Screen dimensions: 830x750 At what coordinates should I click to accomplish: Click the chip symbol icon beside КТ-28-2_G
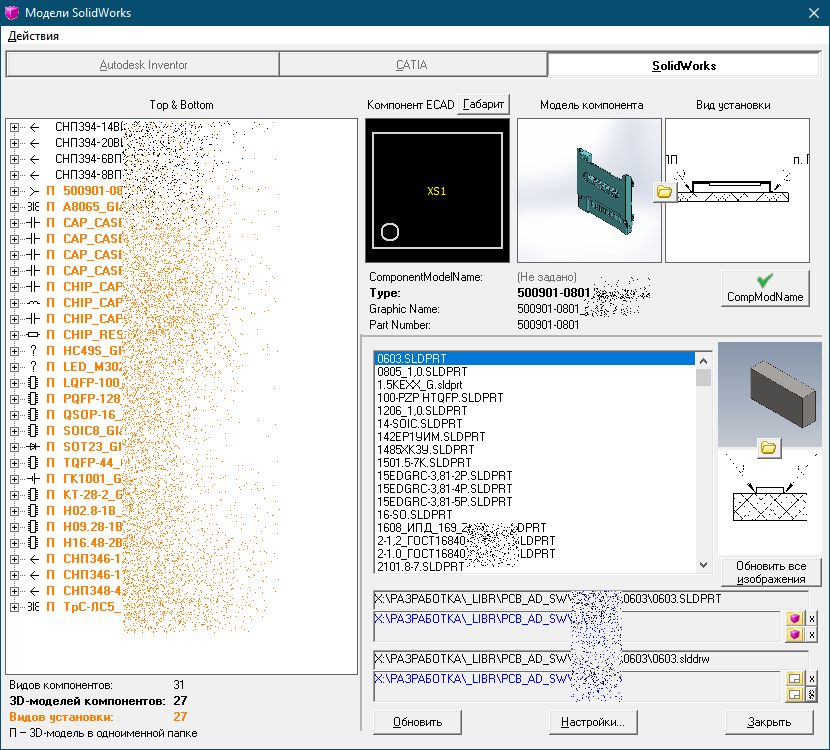click(x=34, y=495)
